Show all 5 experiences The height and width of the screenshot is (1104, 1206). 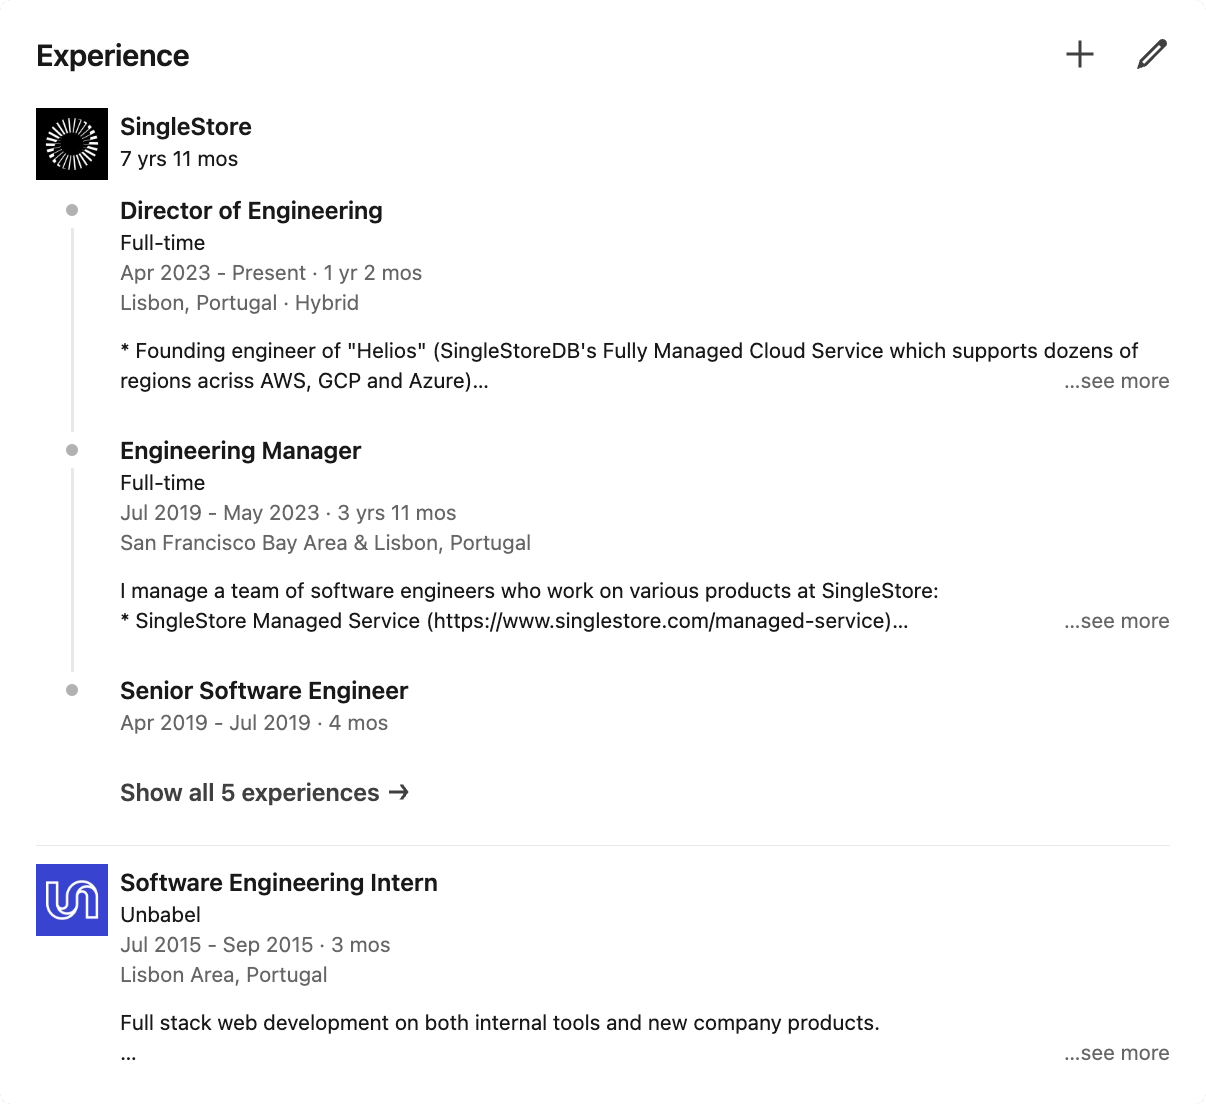point(250,793)
